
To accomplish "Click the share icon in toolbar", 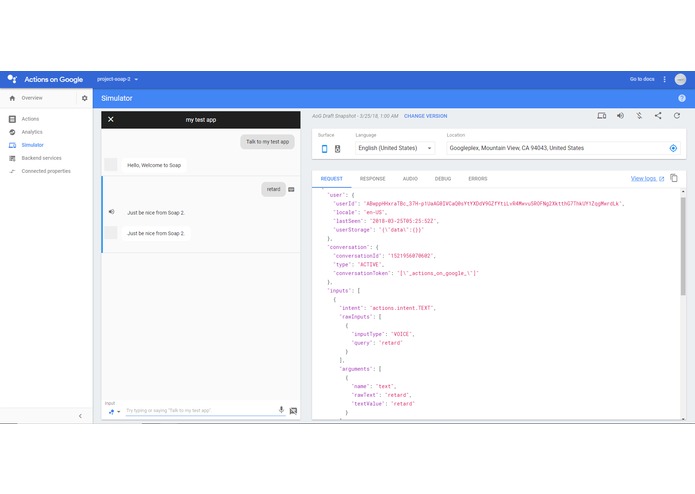I will [658, 116].
